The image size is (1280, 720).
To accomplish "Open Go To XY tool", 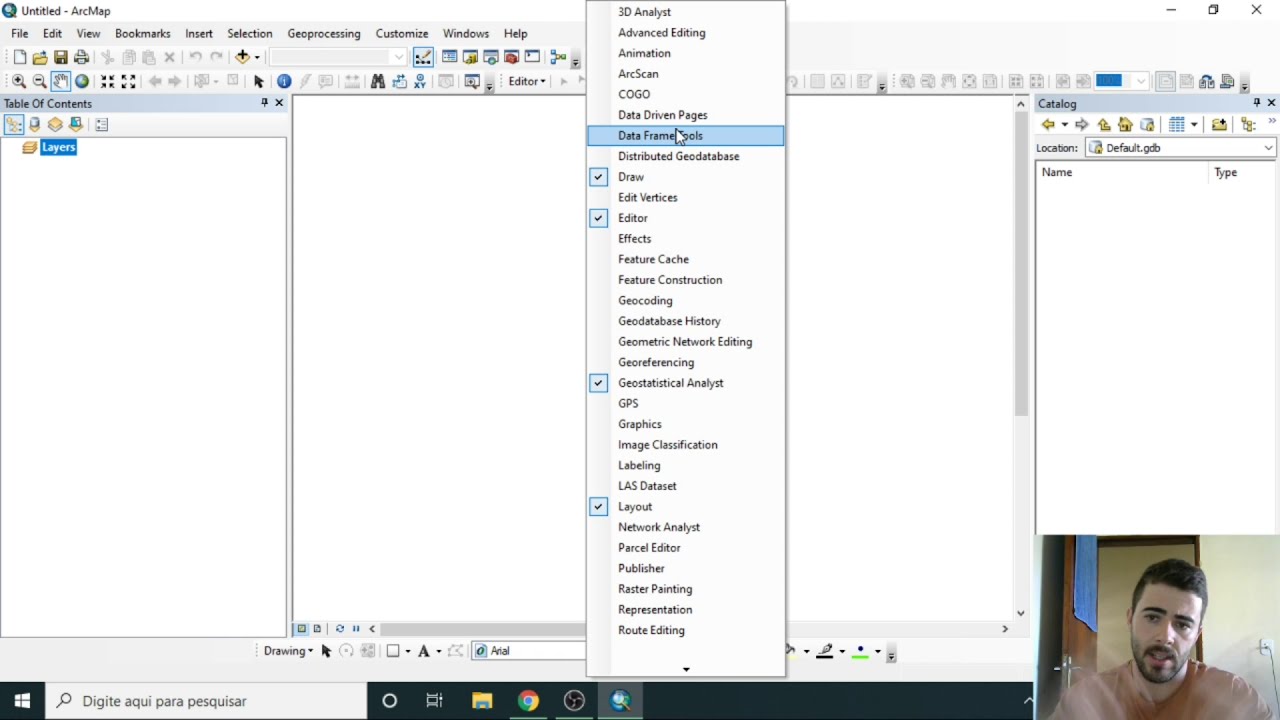I will pyautogui.click(x=419, y=81).
